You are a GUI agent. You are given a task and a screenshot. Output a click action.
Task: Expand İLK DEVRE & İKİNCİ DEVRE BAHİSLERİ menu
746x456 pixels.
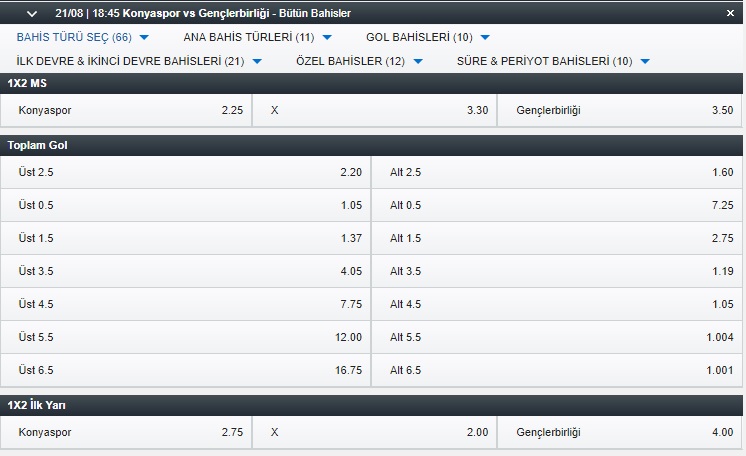[139, 61]
